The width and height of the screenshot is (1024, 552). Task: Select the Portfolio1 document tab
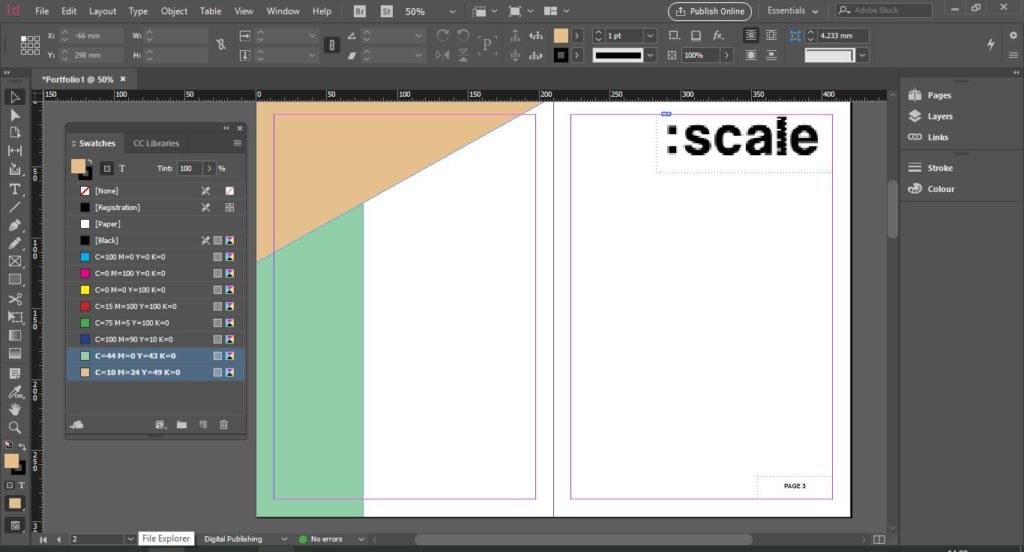(77, 79)
